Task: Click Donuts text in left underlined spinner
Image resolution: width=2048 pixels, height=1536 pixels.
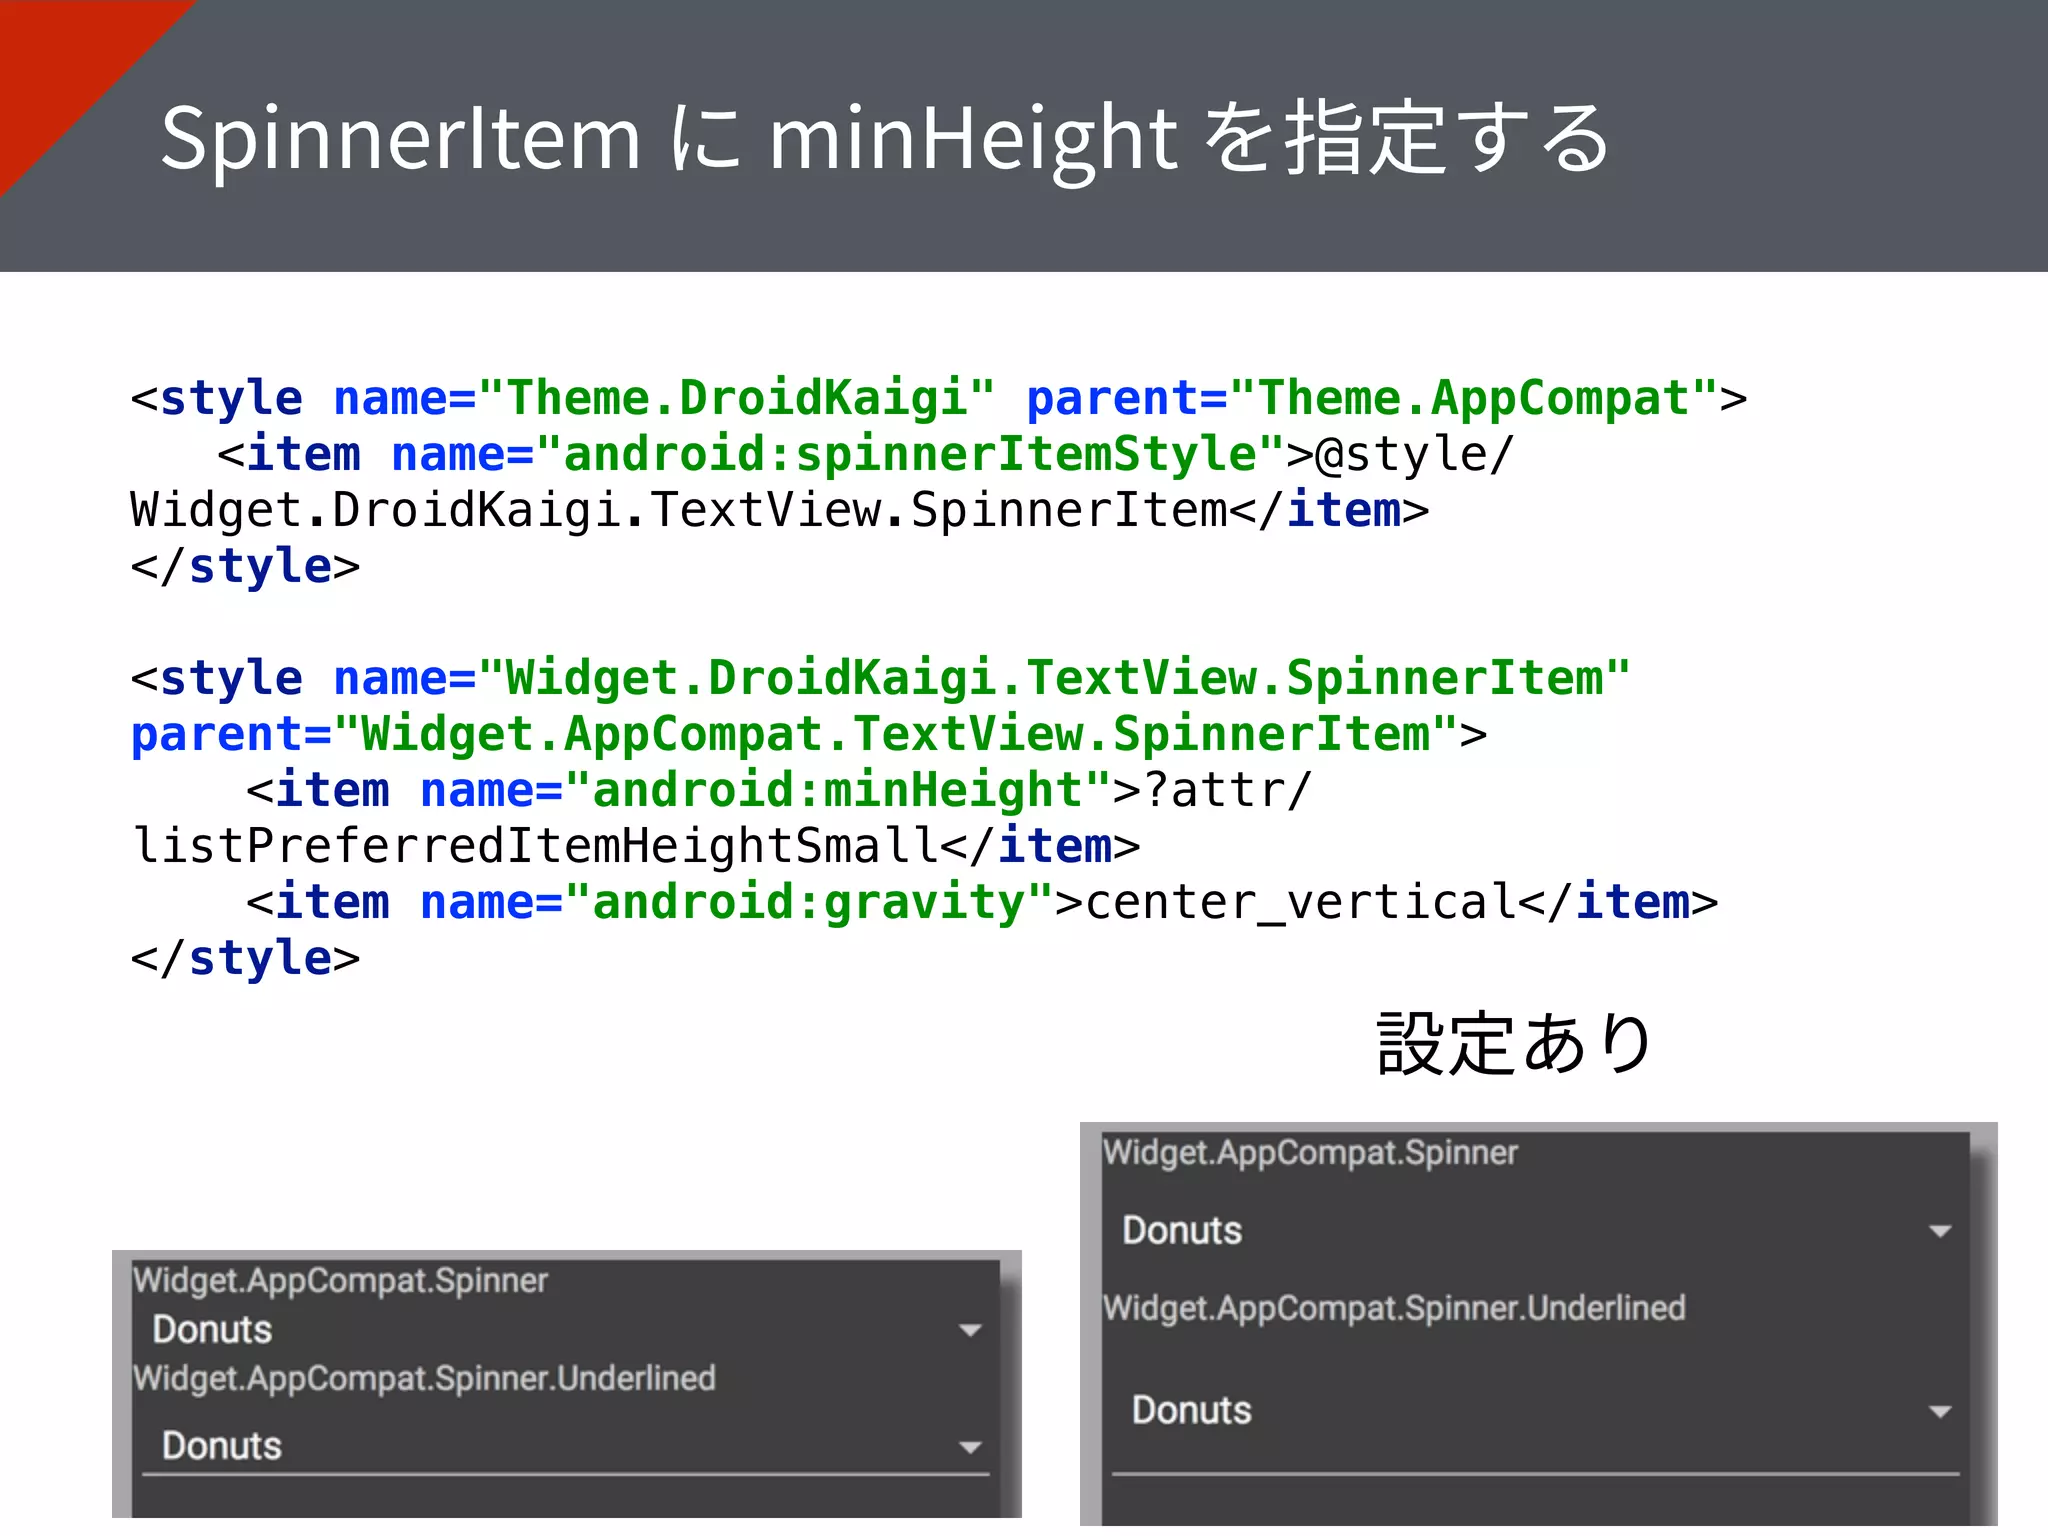Action: [x=222, y=1446]
